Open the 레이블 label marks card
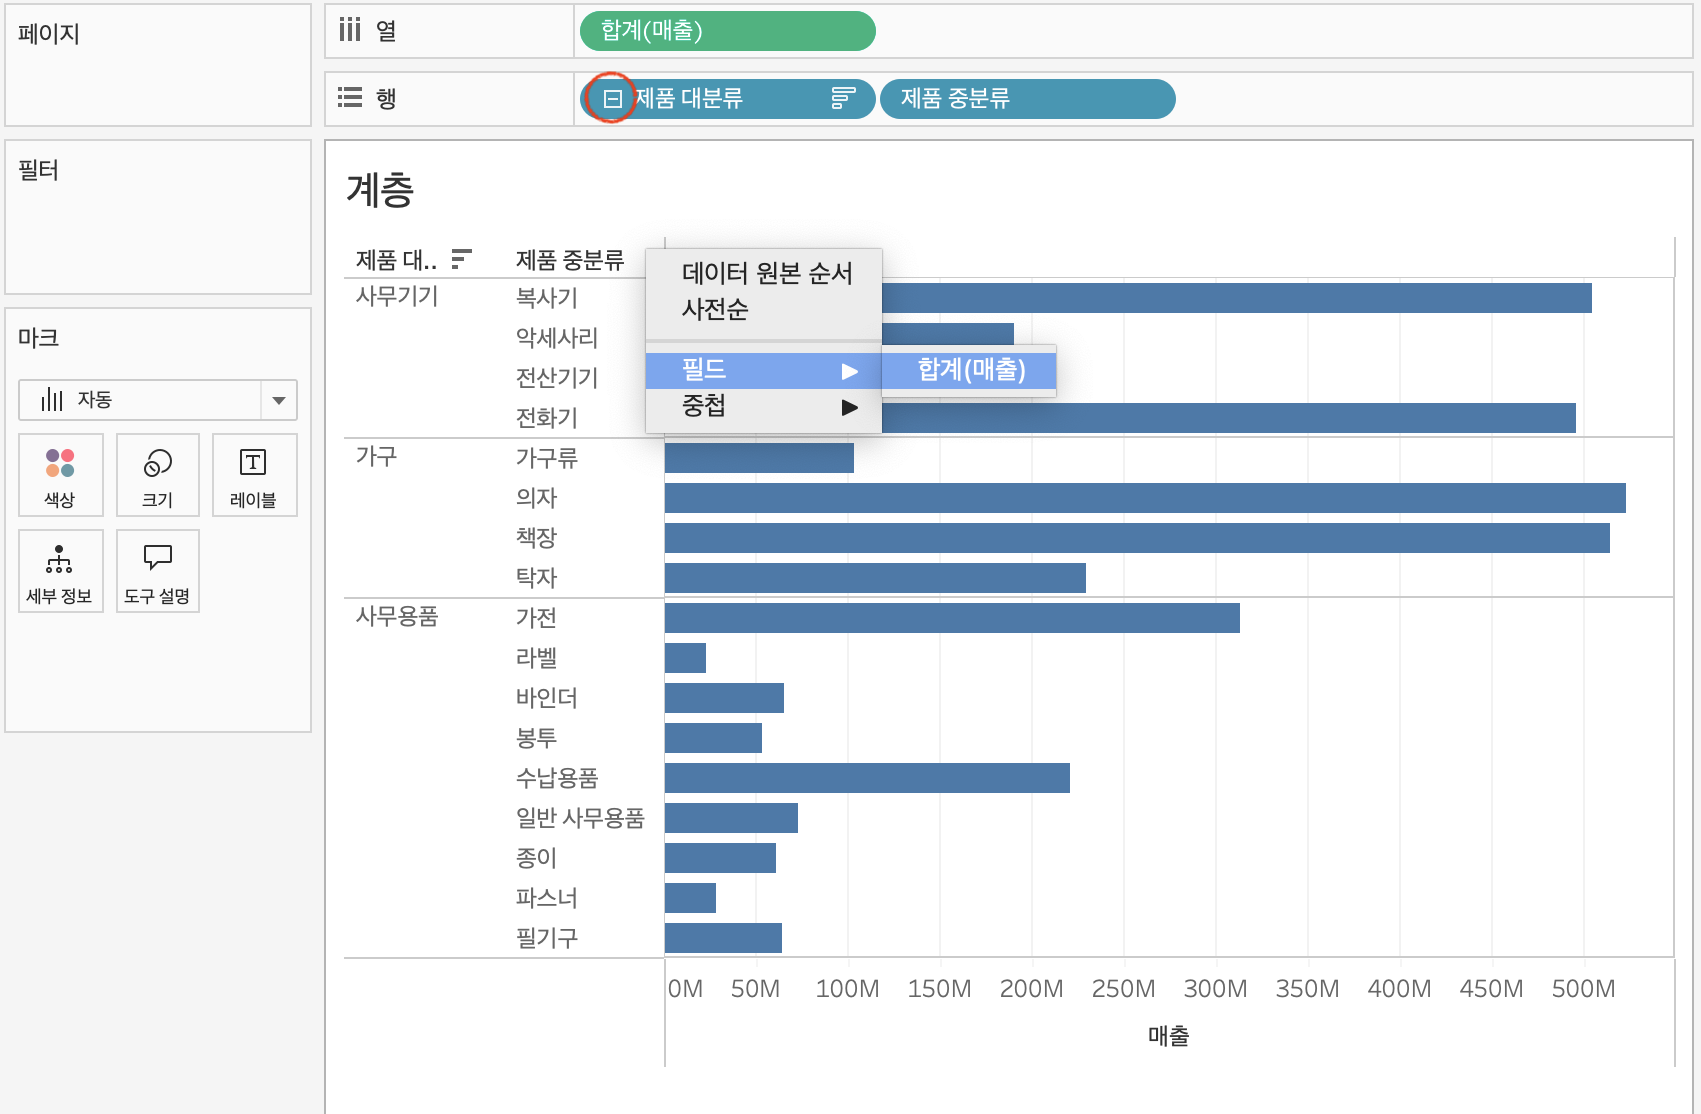 tap(254, 475)
